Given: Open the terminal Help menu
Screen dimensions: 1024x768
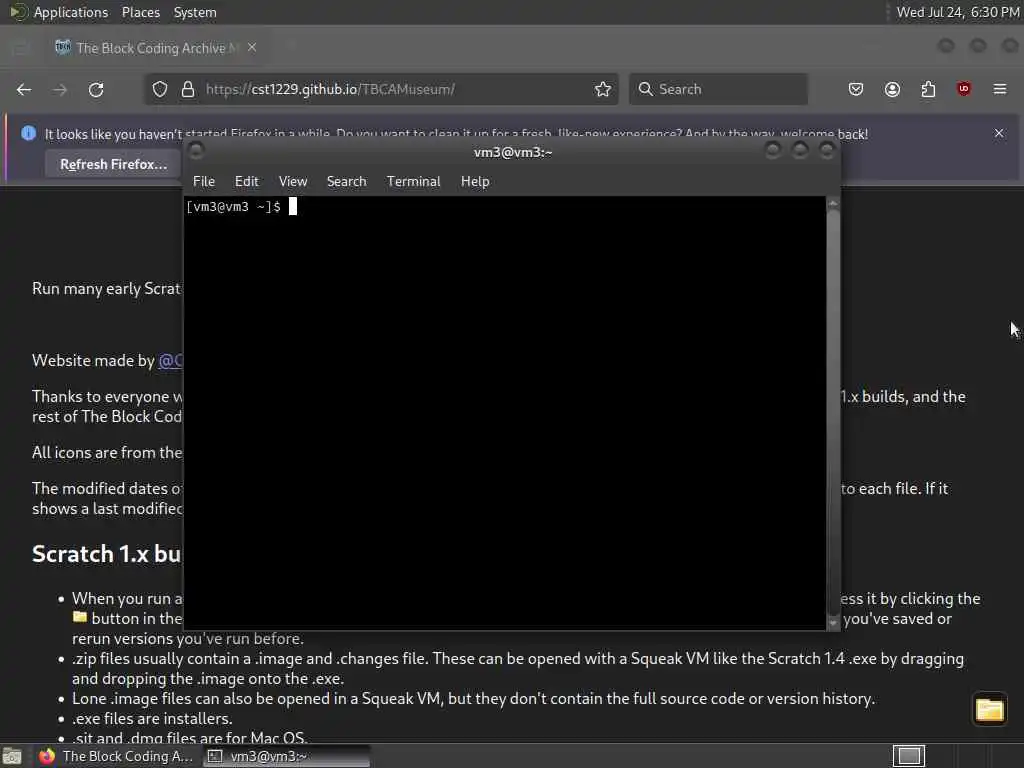Looking at the screenshot, I should (475, 182).
